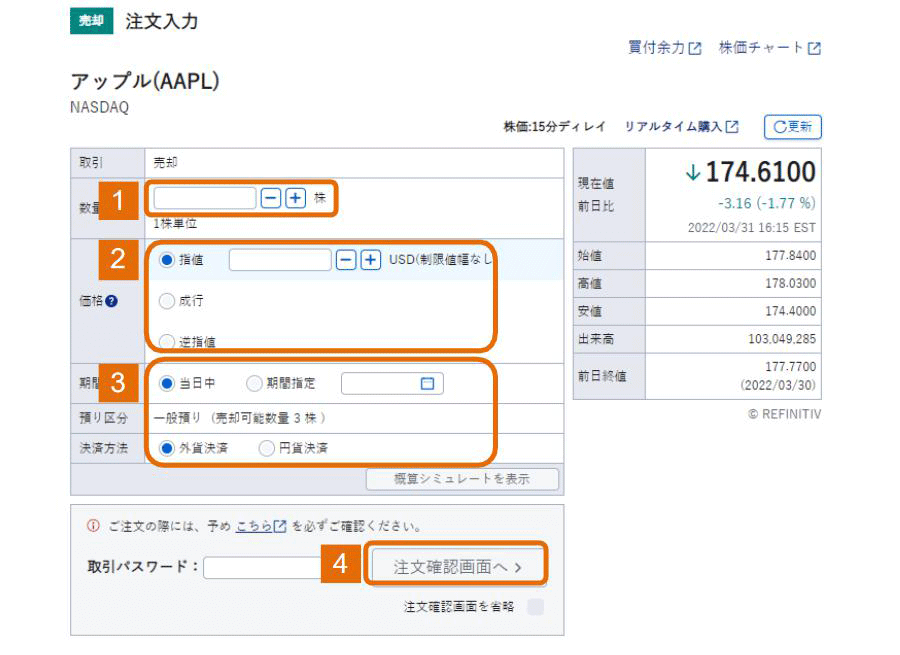This screenshot has width=900, height=655.
Task: Select the 期間指定 radio button
Action: 254,383
